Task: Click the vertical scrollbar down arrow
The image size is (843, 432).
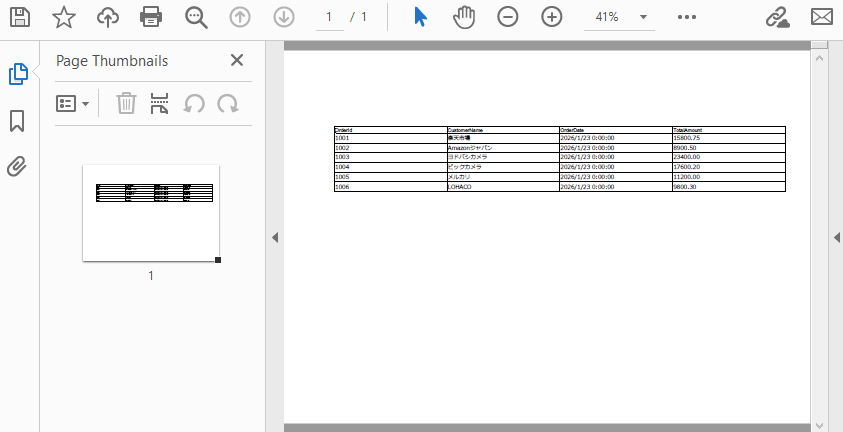Action: tap(819, 426)
